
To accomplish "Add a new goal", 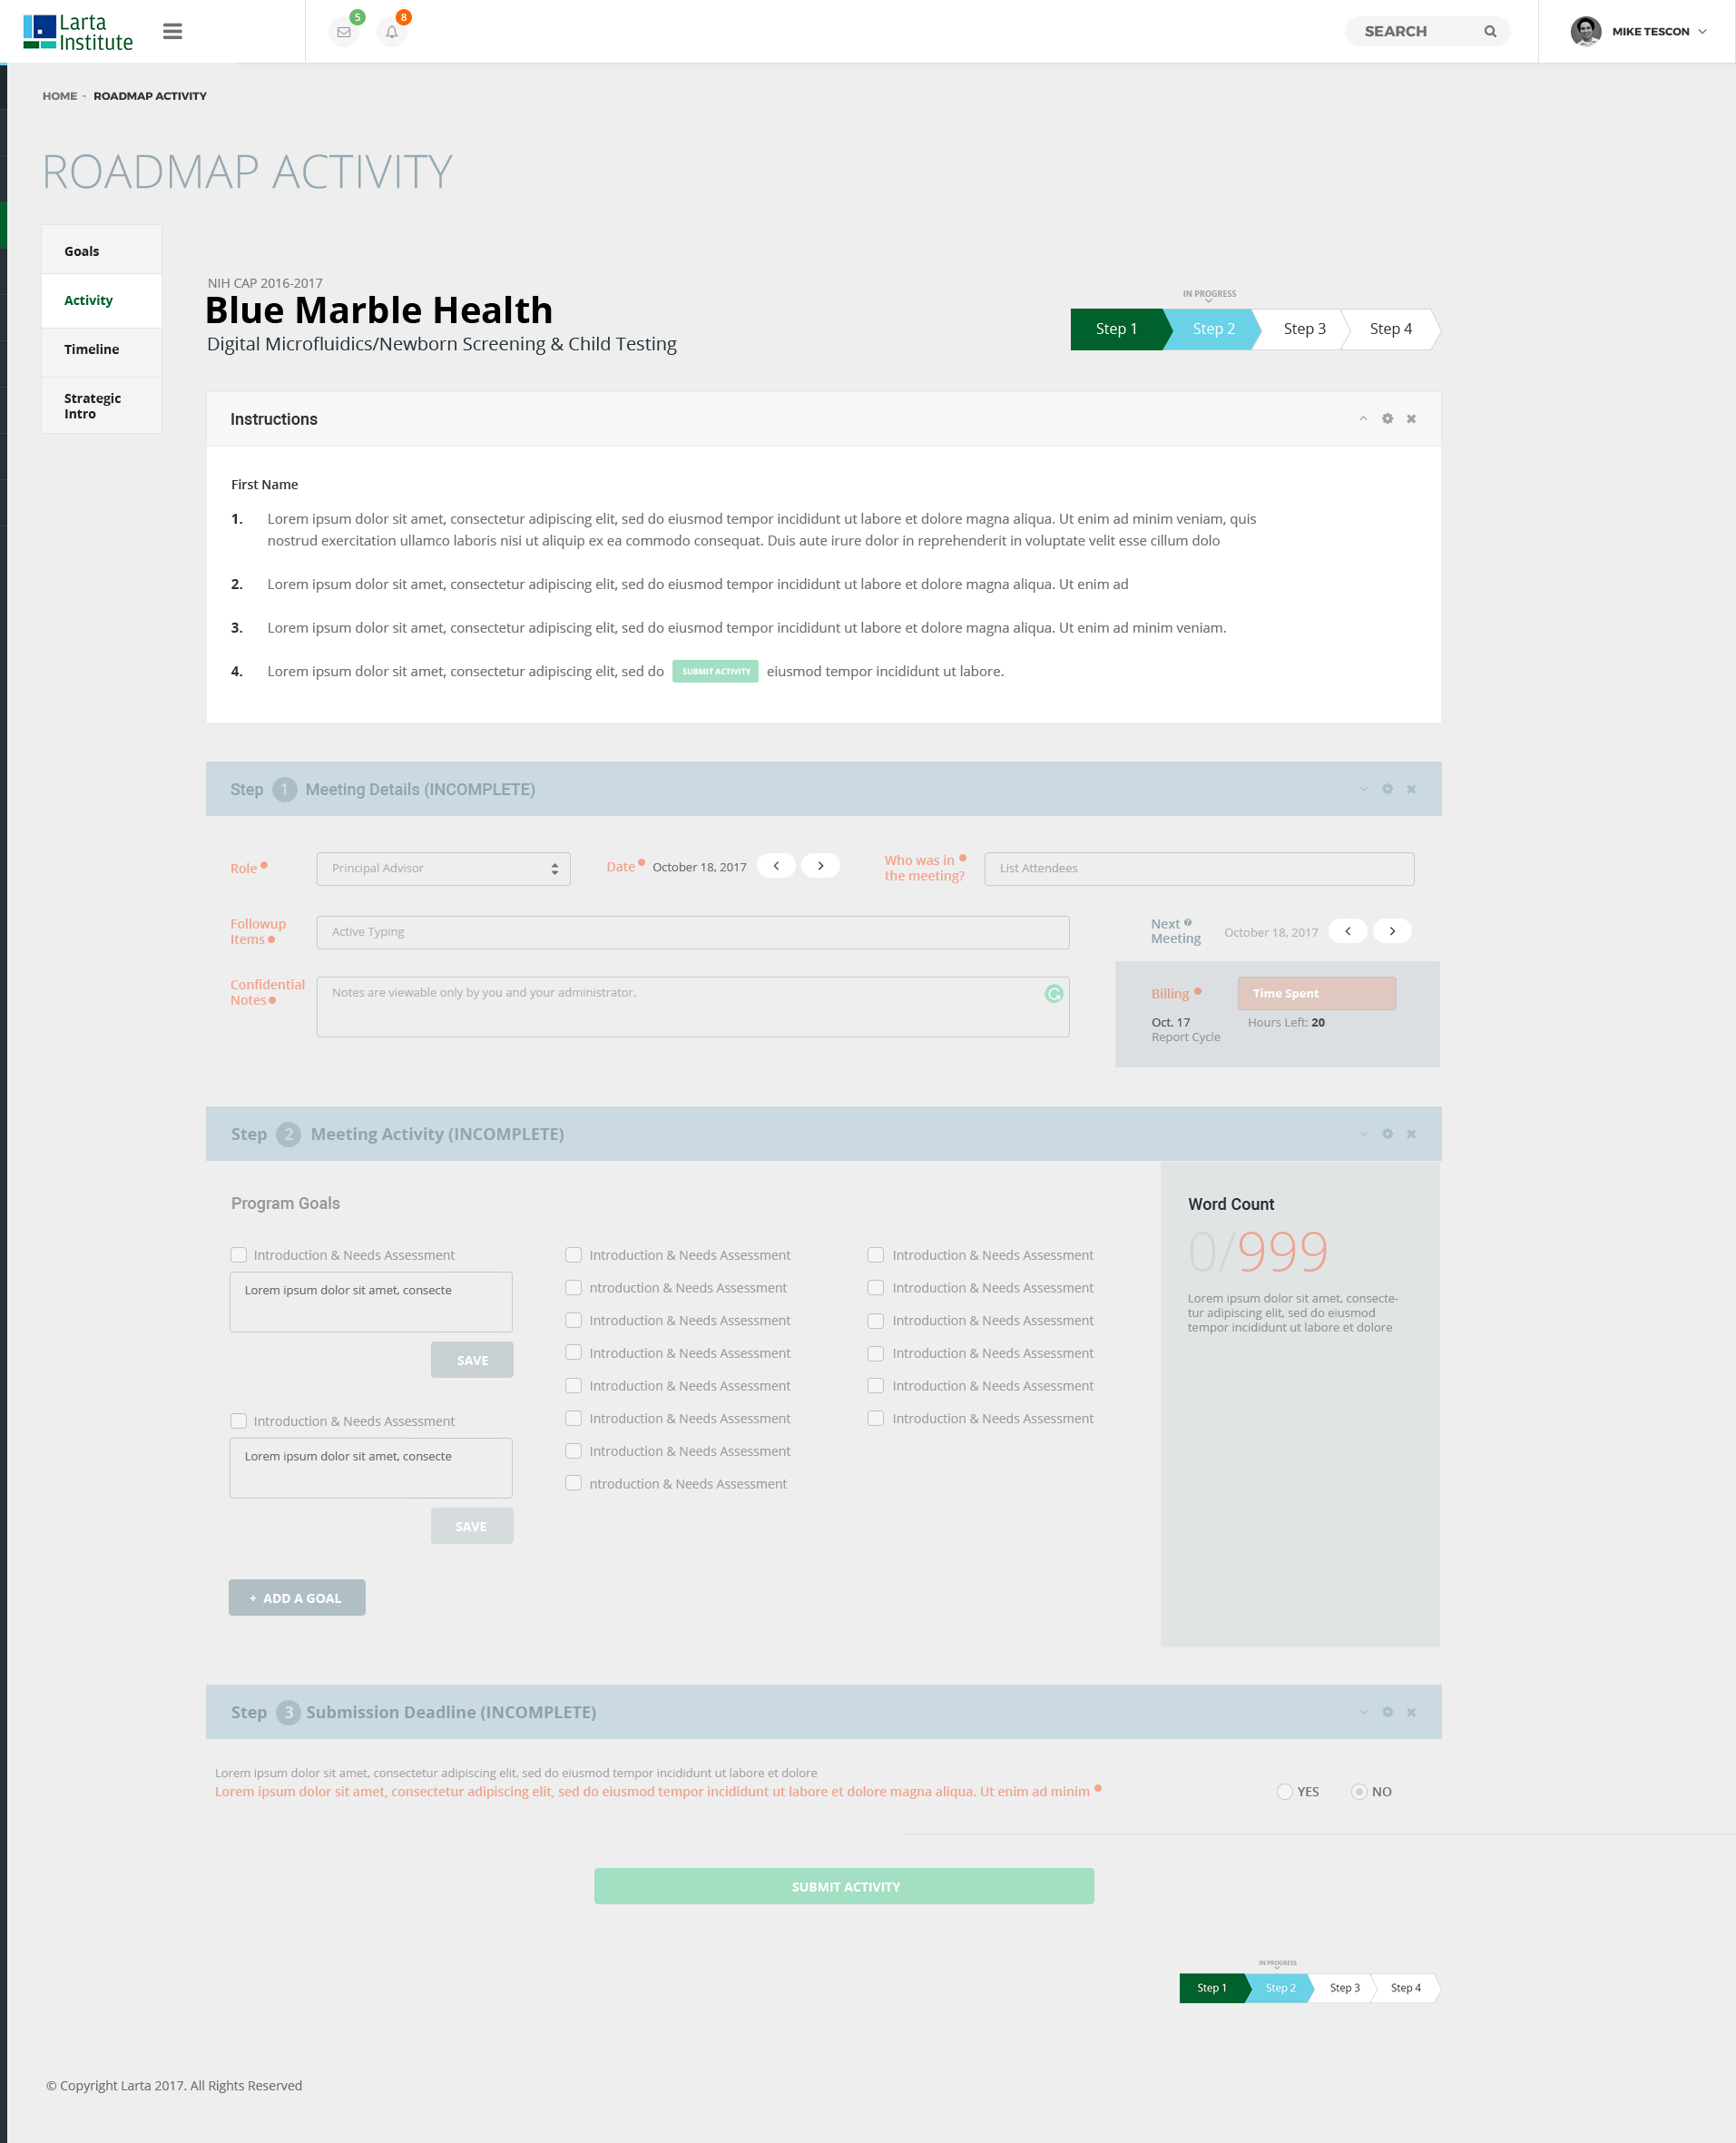I will click(297, 1598).
